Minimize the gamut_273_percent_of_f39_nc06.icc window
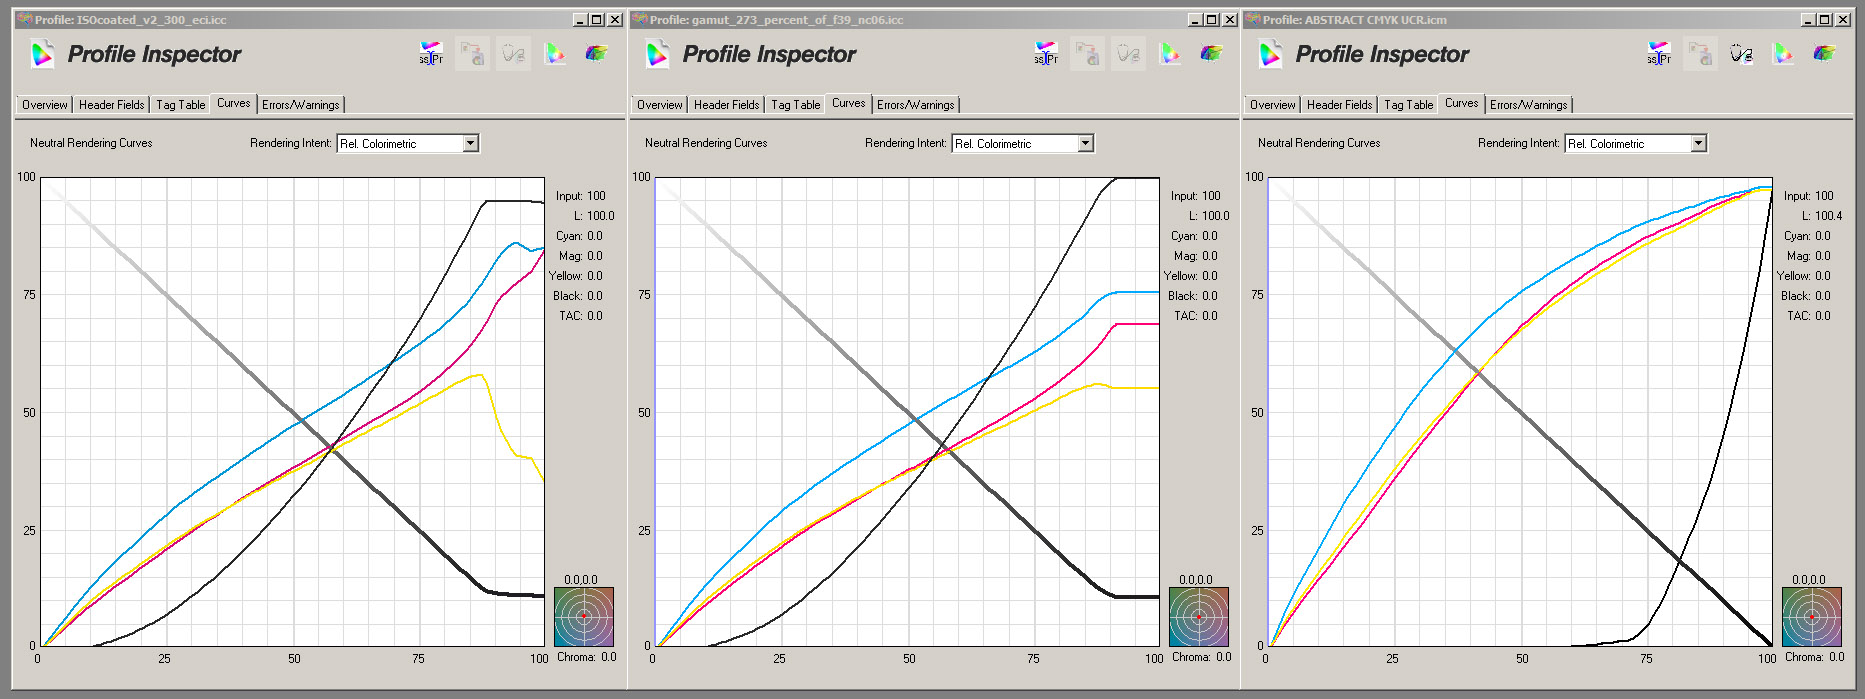The width and height of the screenshot is (1865, 699). [1196, 20]
